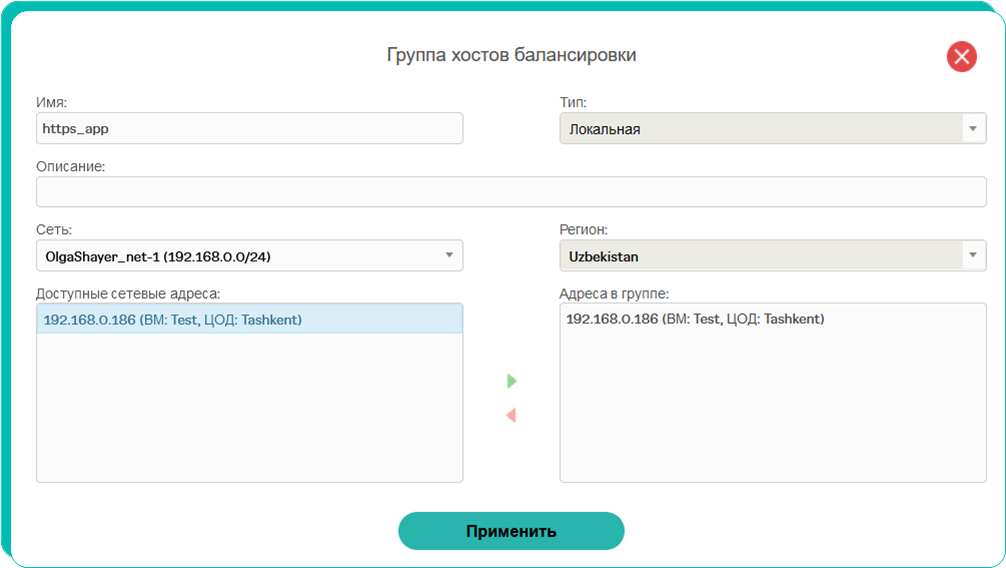The height and width of the screenshot is (568, 1006).
Task: Click the Описание: label
Action: point(71,166)
